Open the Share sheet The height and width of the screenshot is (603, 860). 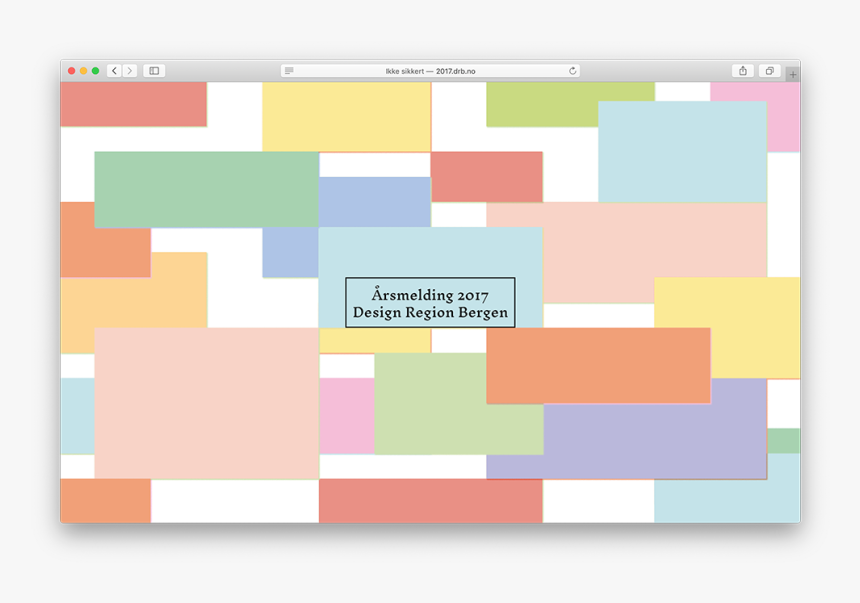click(743, 70)
